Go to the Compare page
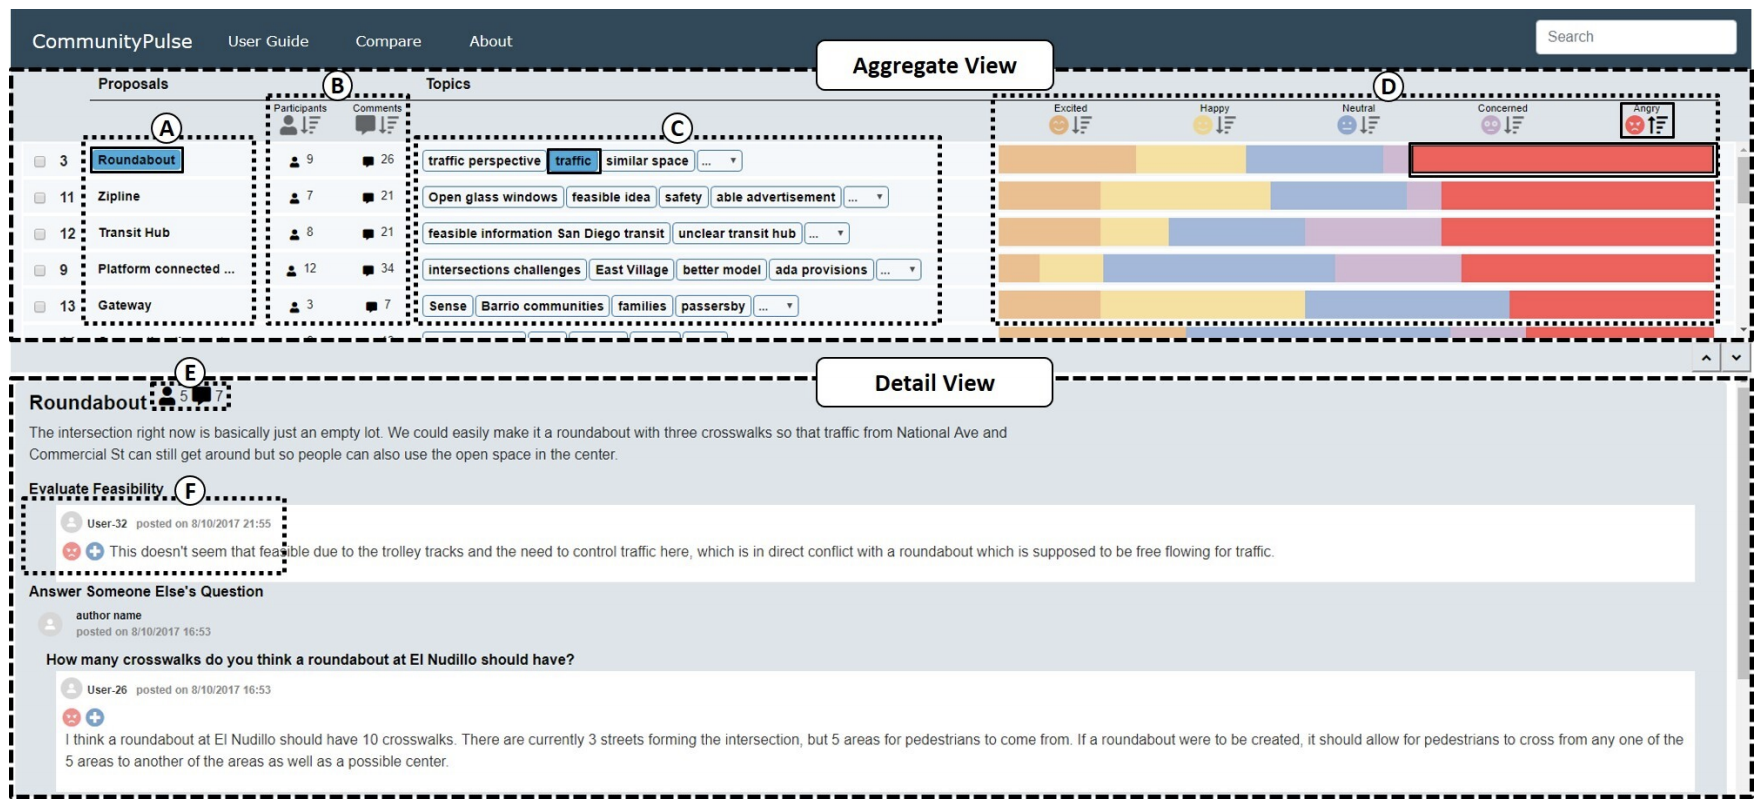This screenshot has width=1764, height=808. (388, 41)
